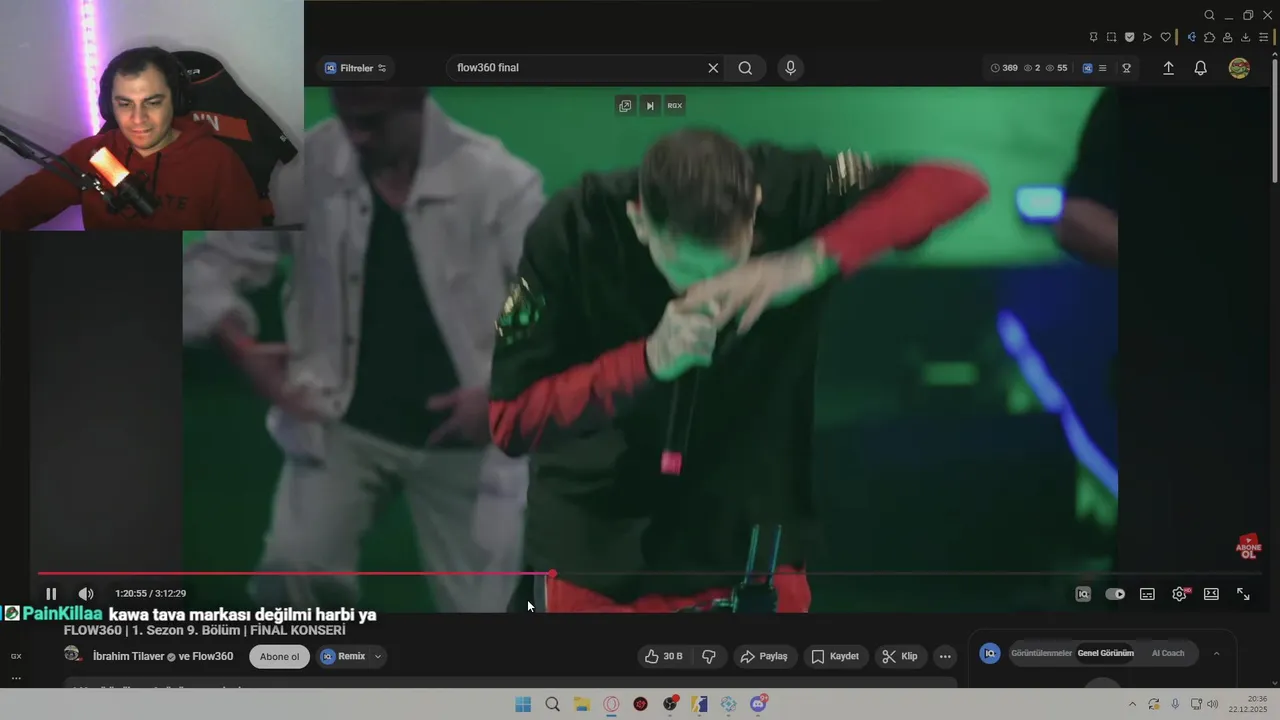This screenshot has height=720, width=1280.
Task: Open the Filtreler filter button
Action: pyautogui.click(x=356, y=68)
